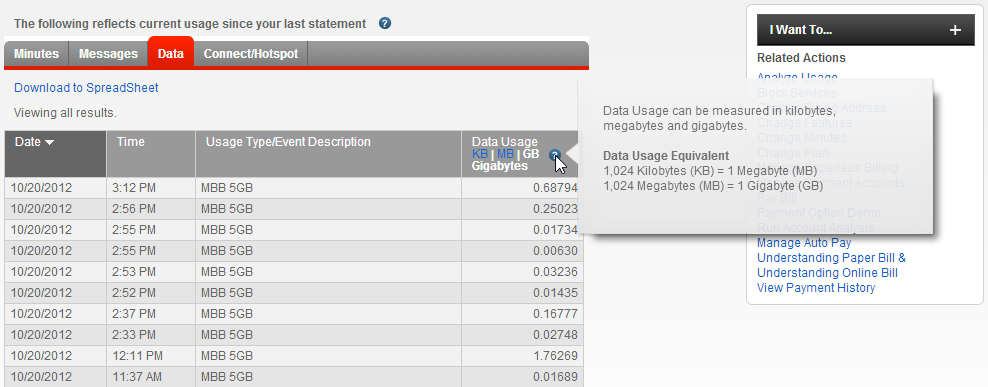Click the 1.76269 data usage cell

(x=522, y=356)
